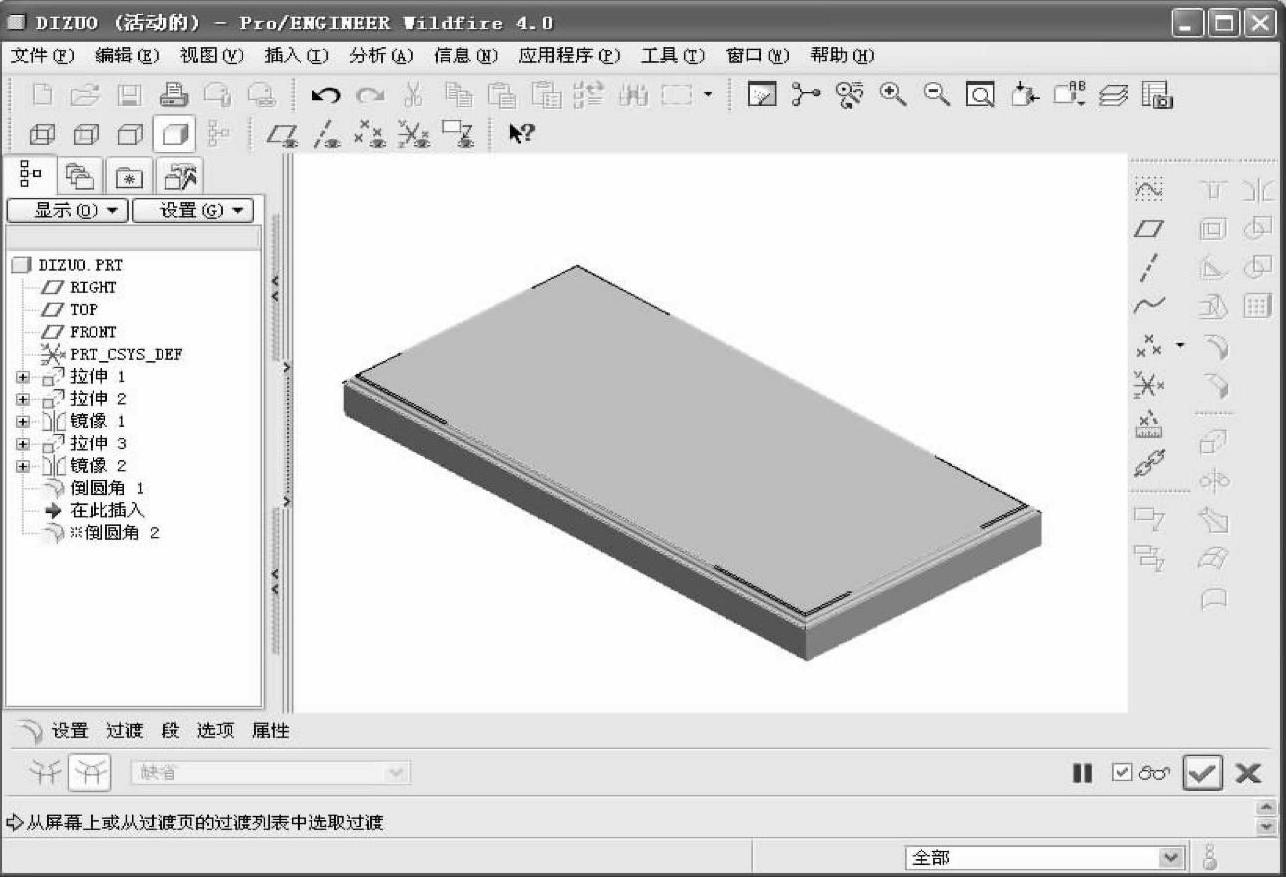Click the sketch tool icon in right toolbar
The height and width of the screenshot is (877, 1286).
point(1149,189)
